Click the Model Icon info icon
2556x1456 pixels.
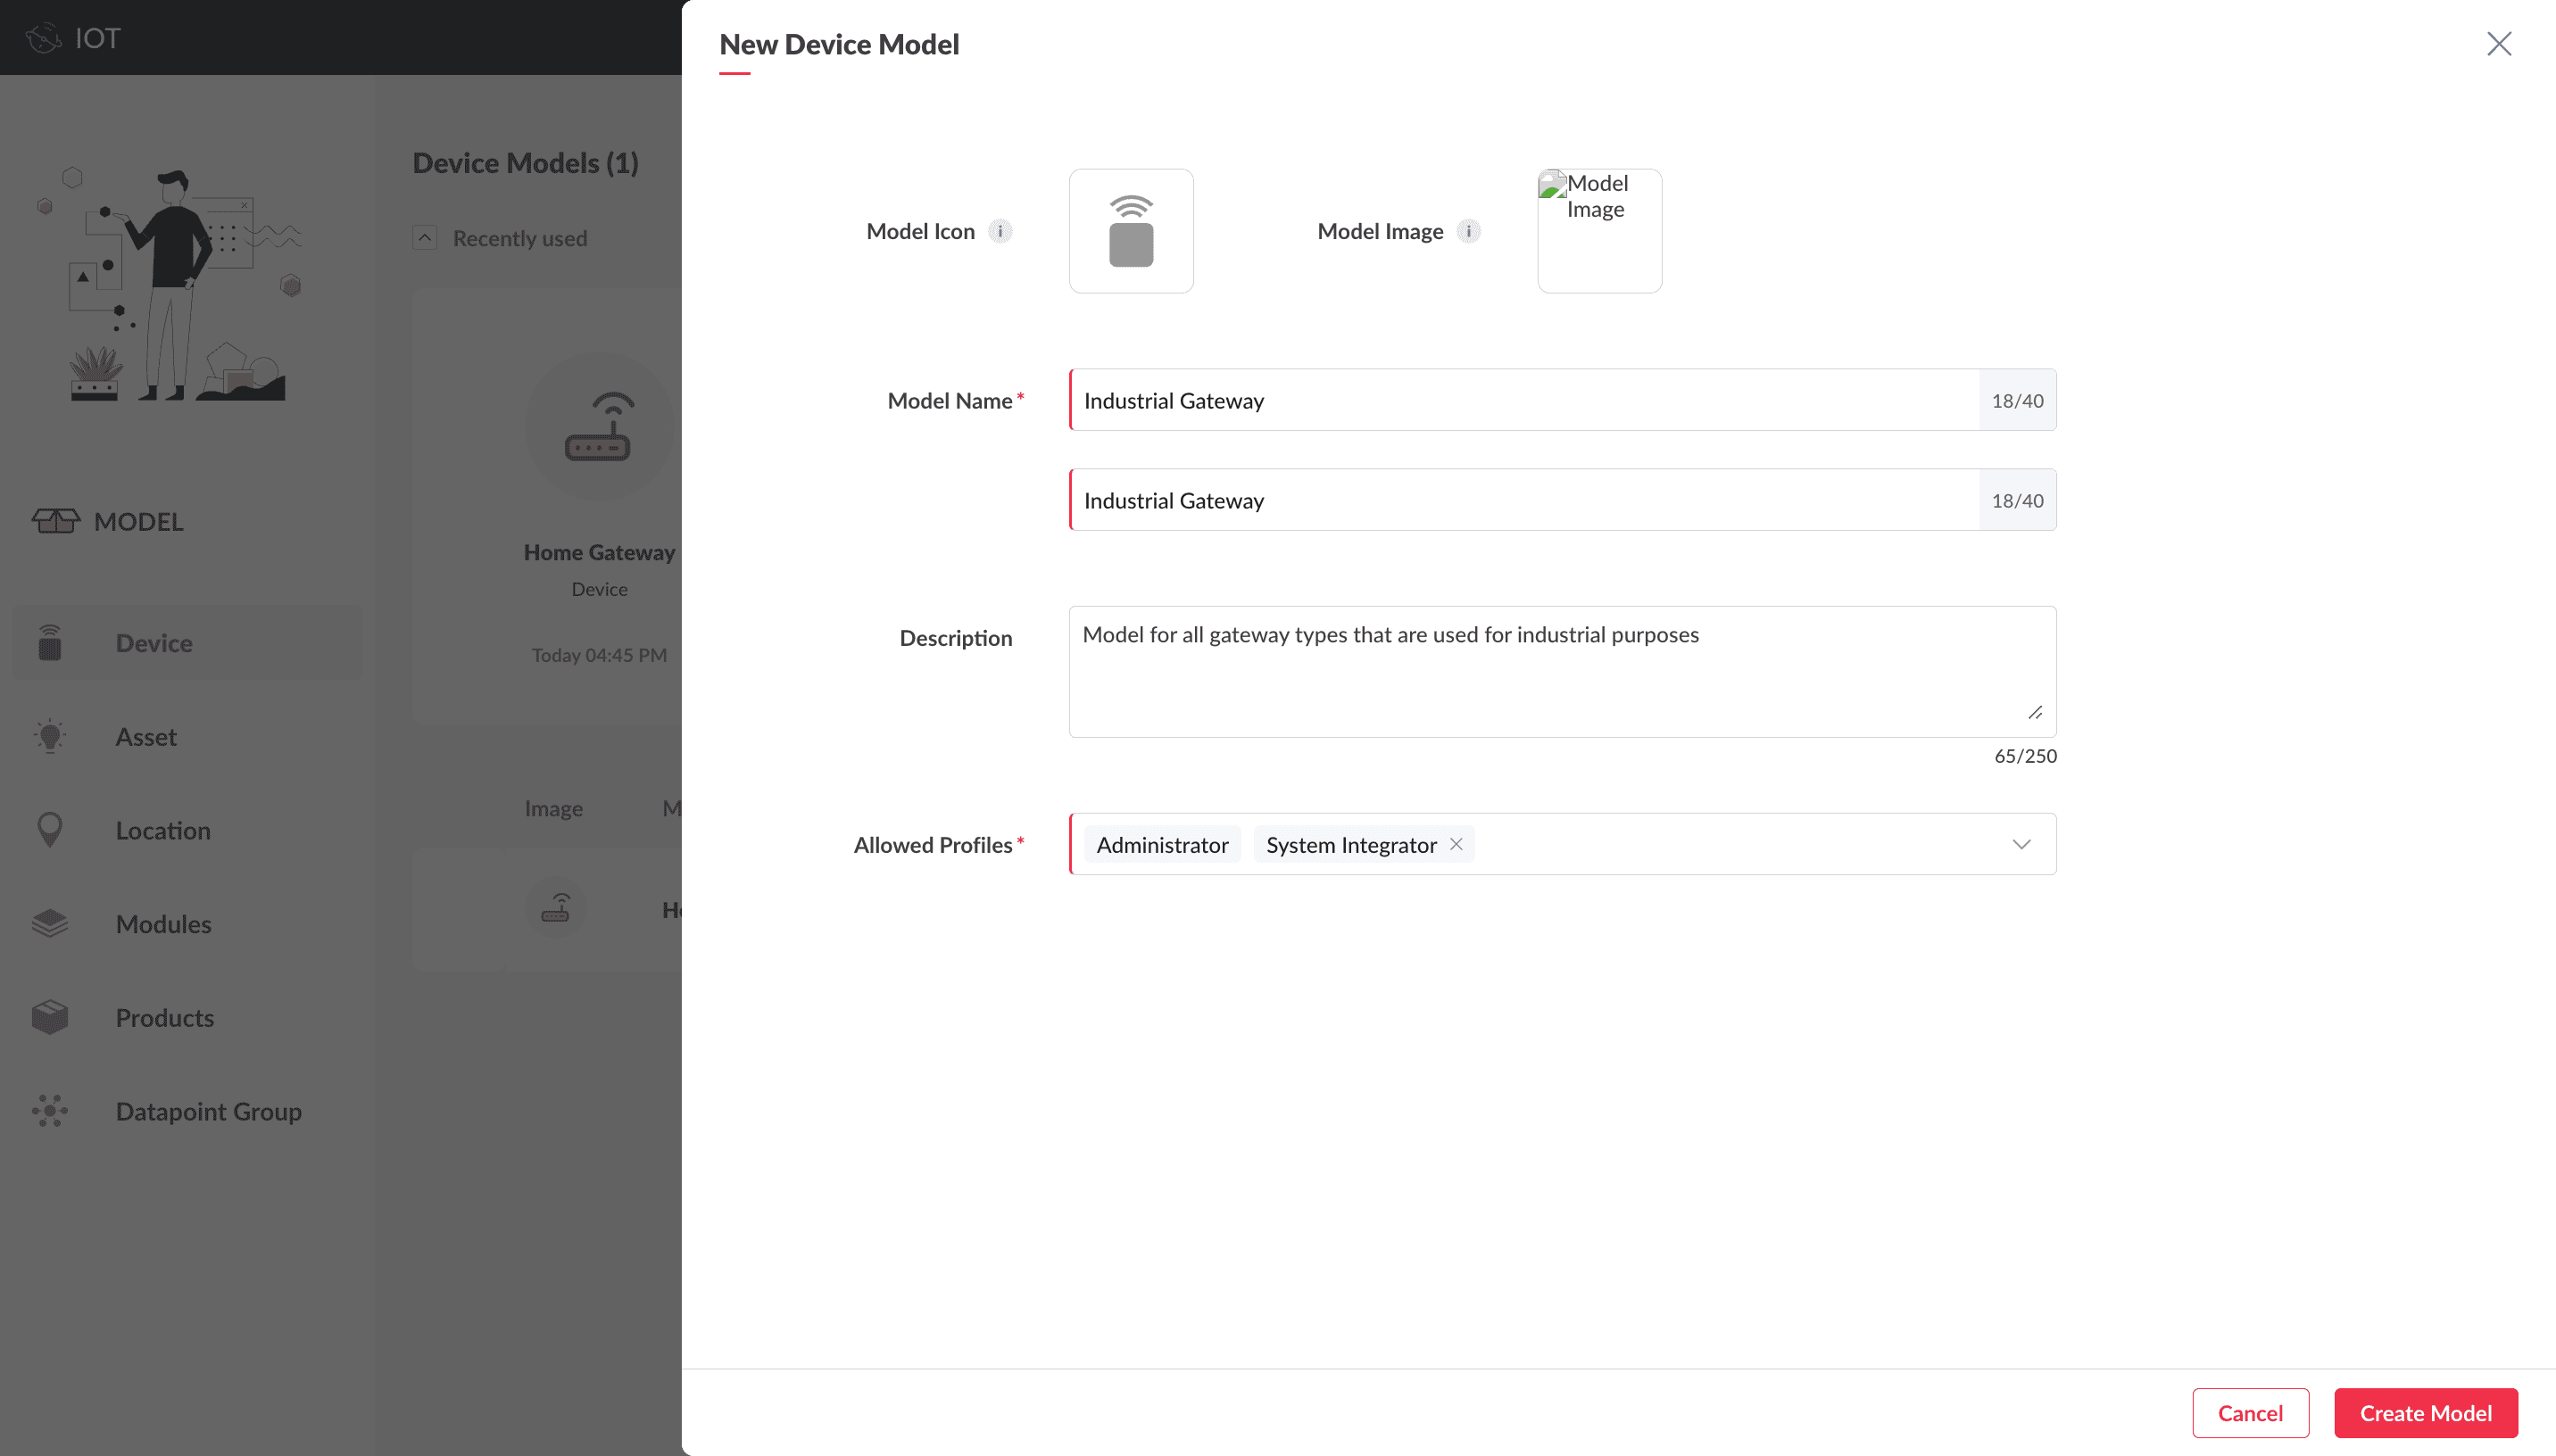click(x=1000, y=231)
